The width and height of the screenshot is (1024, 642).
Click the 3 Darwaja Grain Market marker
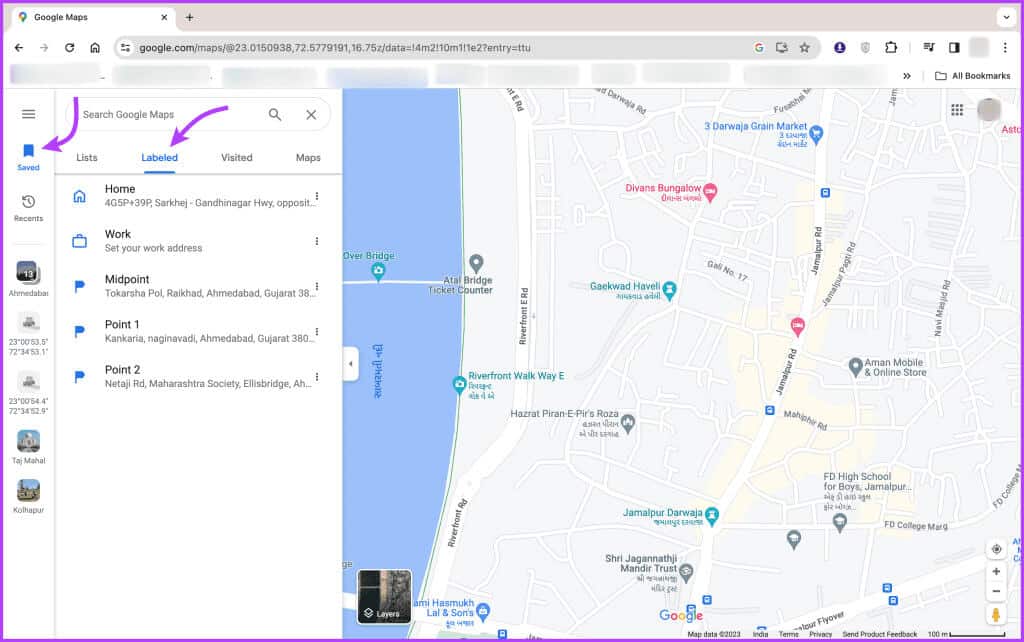pos(816,135)
